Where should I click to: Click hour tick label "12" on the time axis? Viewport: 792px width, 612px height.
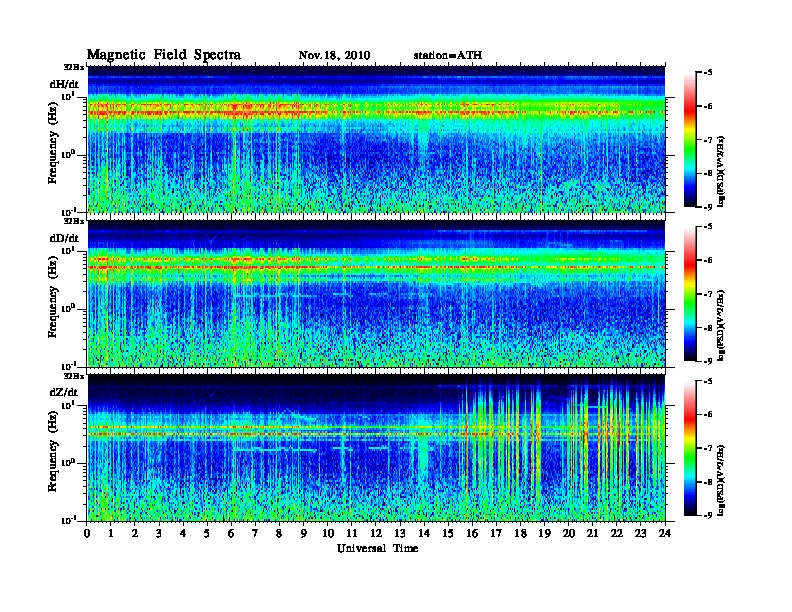pos(376,533)
